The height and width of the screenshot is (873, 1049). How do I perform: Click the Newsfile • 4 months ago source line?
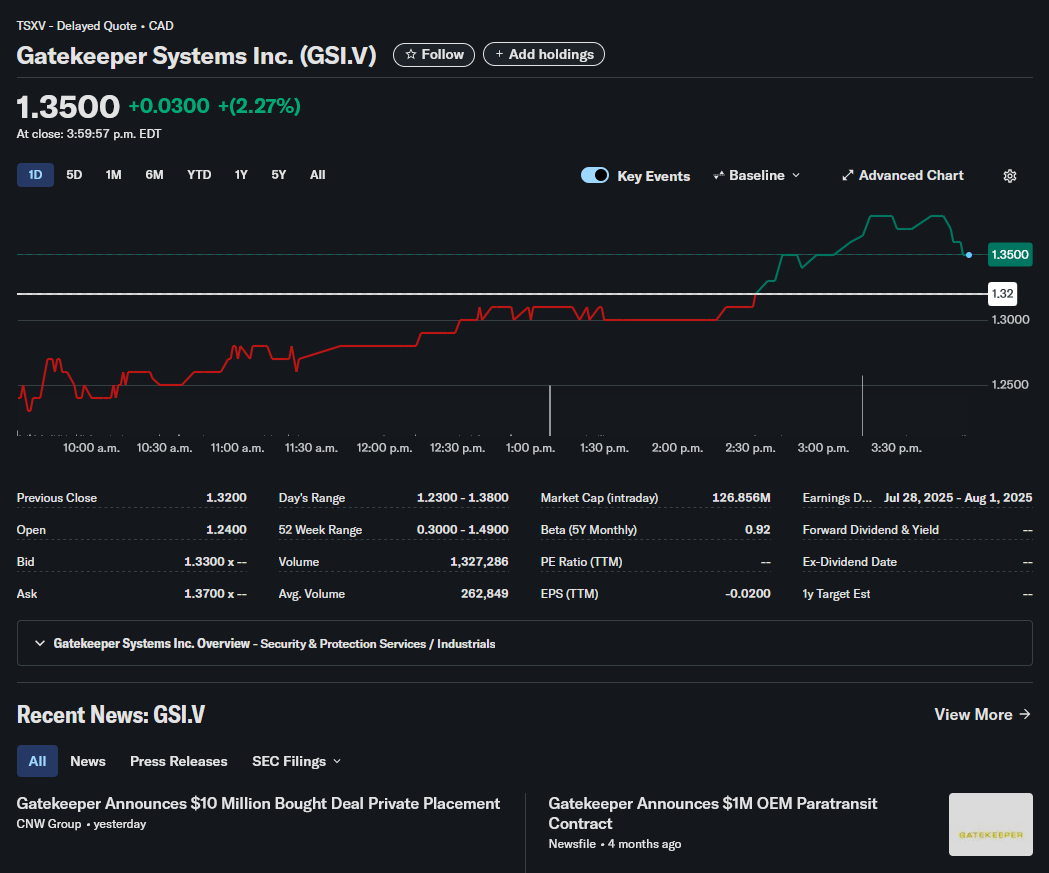tap(615, 844)
